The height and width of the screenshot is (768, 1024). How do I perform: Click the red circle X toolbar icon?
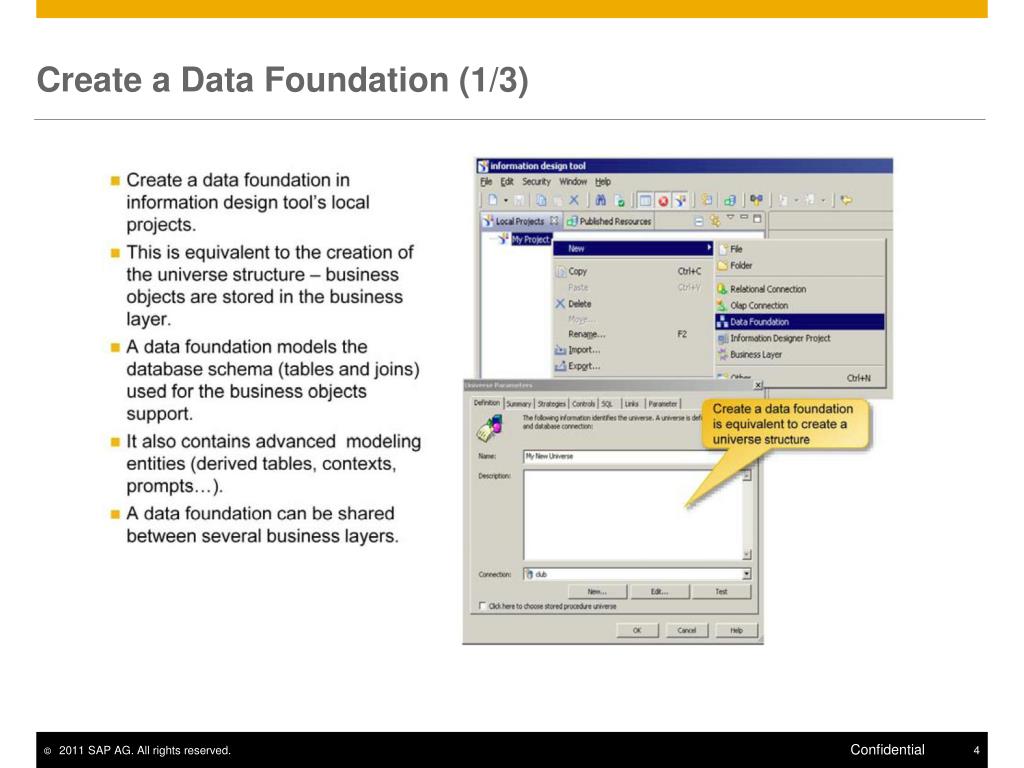pyautogui.click(x=663, y=200)
